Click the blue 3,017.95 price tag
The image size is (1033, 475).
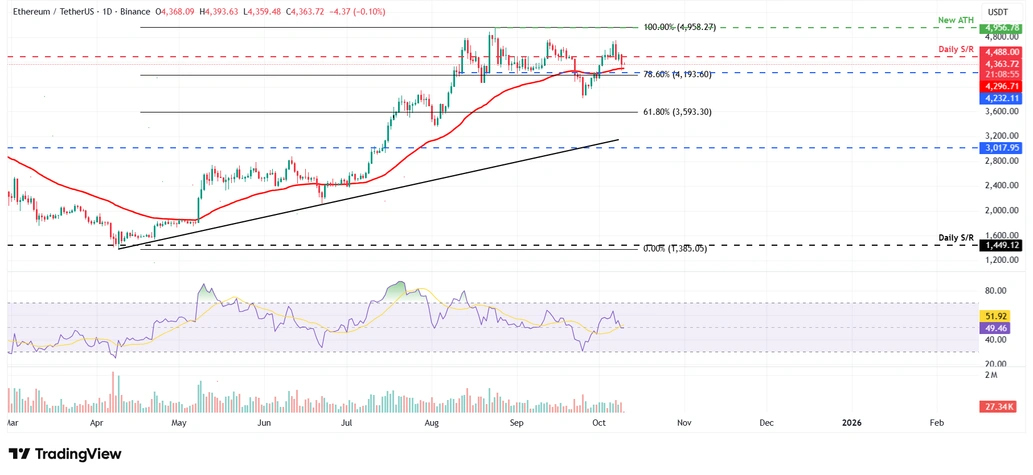coord(1002,148)
